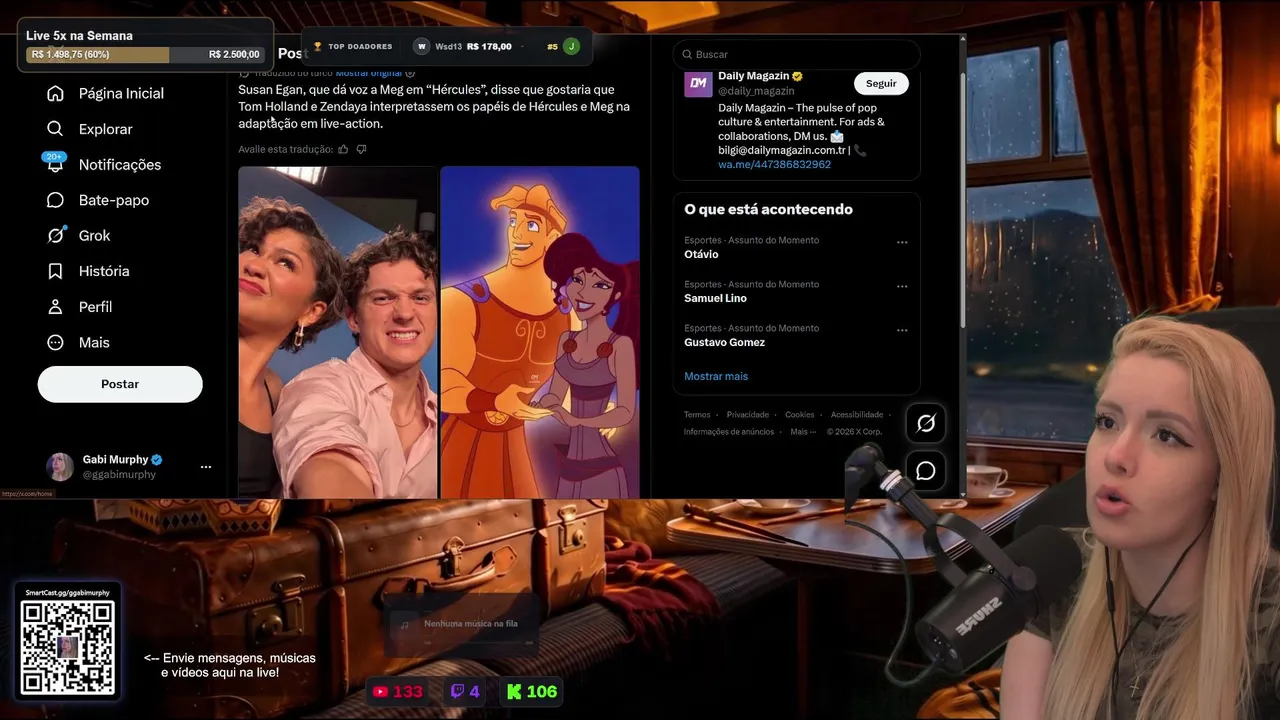Screen dimensions: 1280x720
Task: Click the Daily Magazin avatar logo
Action: click(x=698, y=84)
